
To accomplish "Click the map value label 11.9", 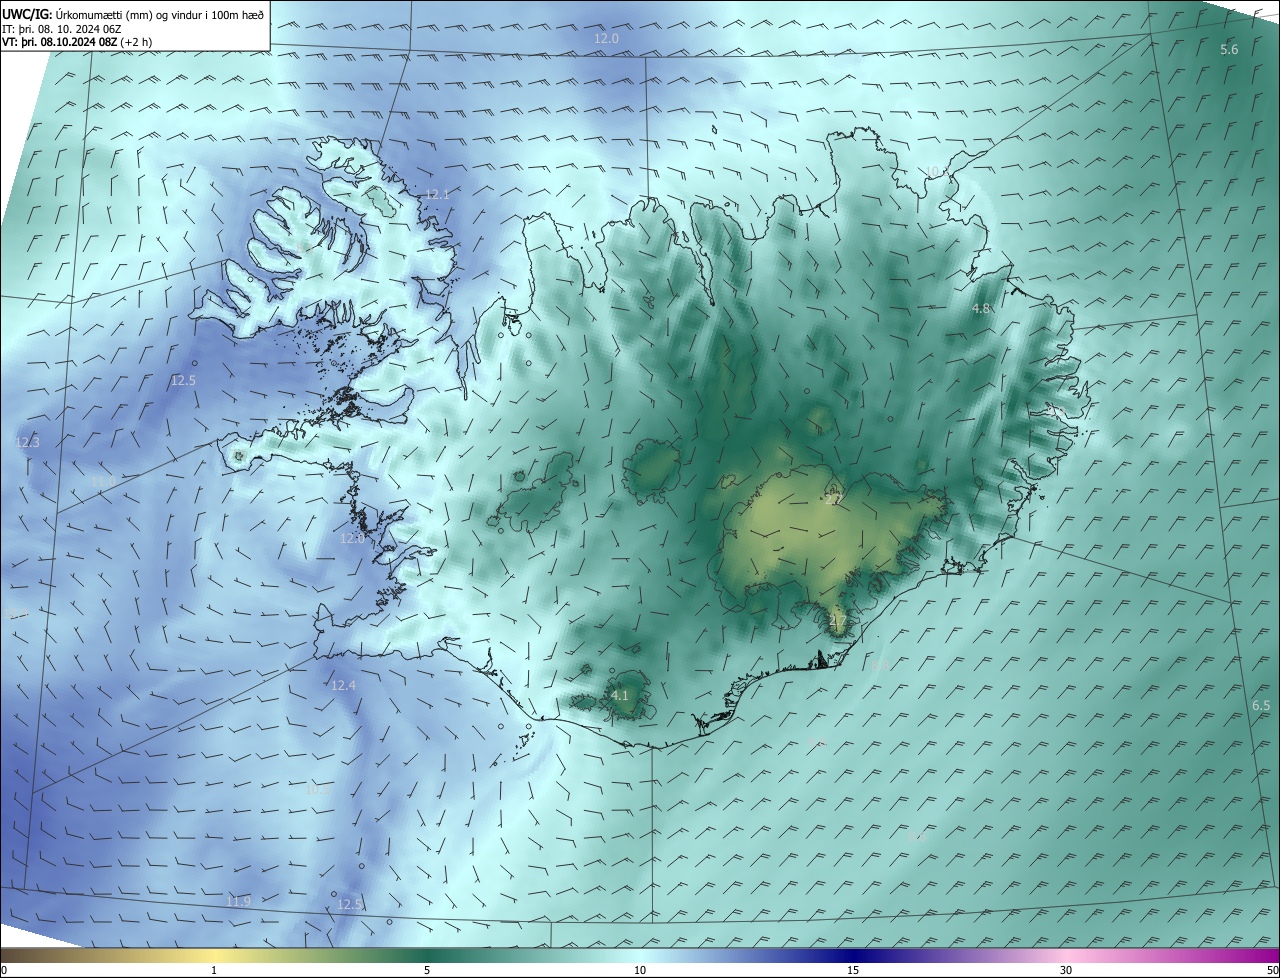I will pyautogui.click(x=238, y=901).
